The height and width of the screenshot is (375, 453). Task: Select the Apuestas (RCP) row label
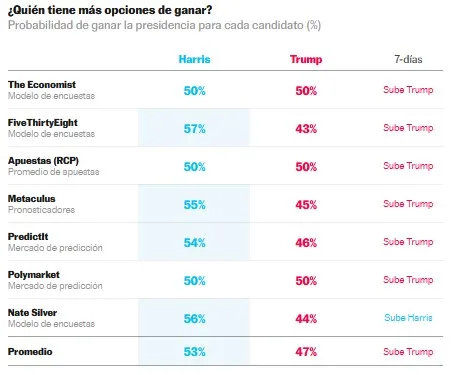click(43, 161)
